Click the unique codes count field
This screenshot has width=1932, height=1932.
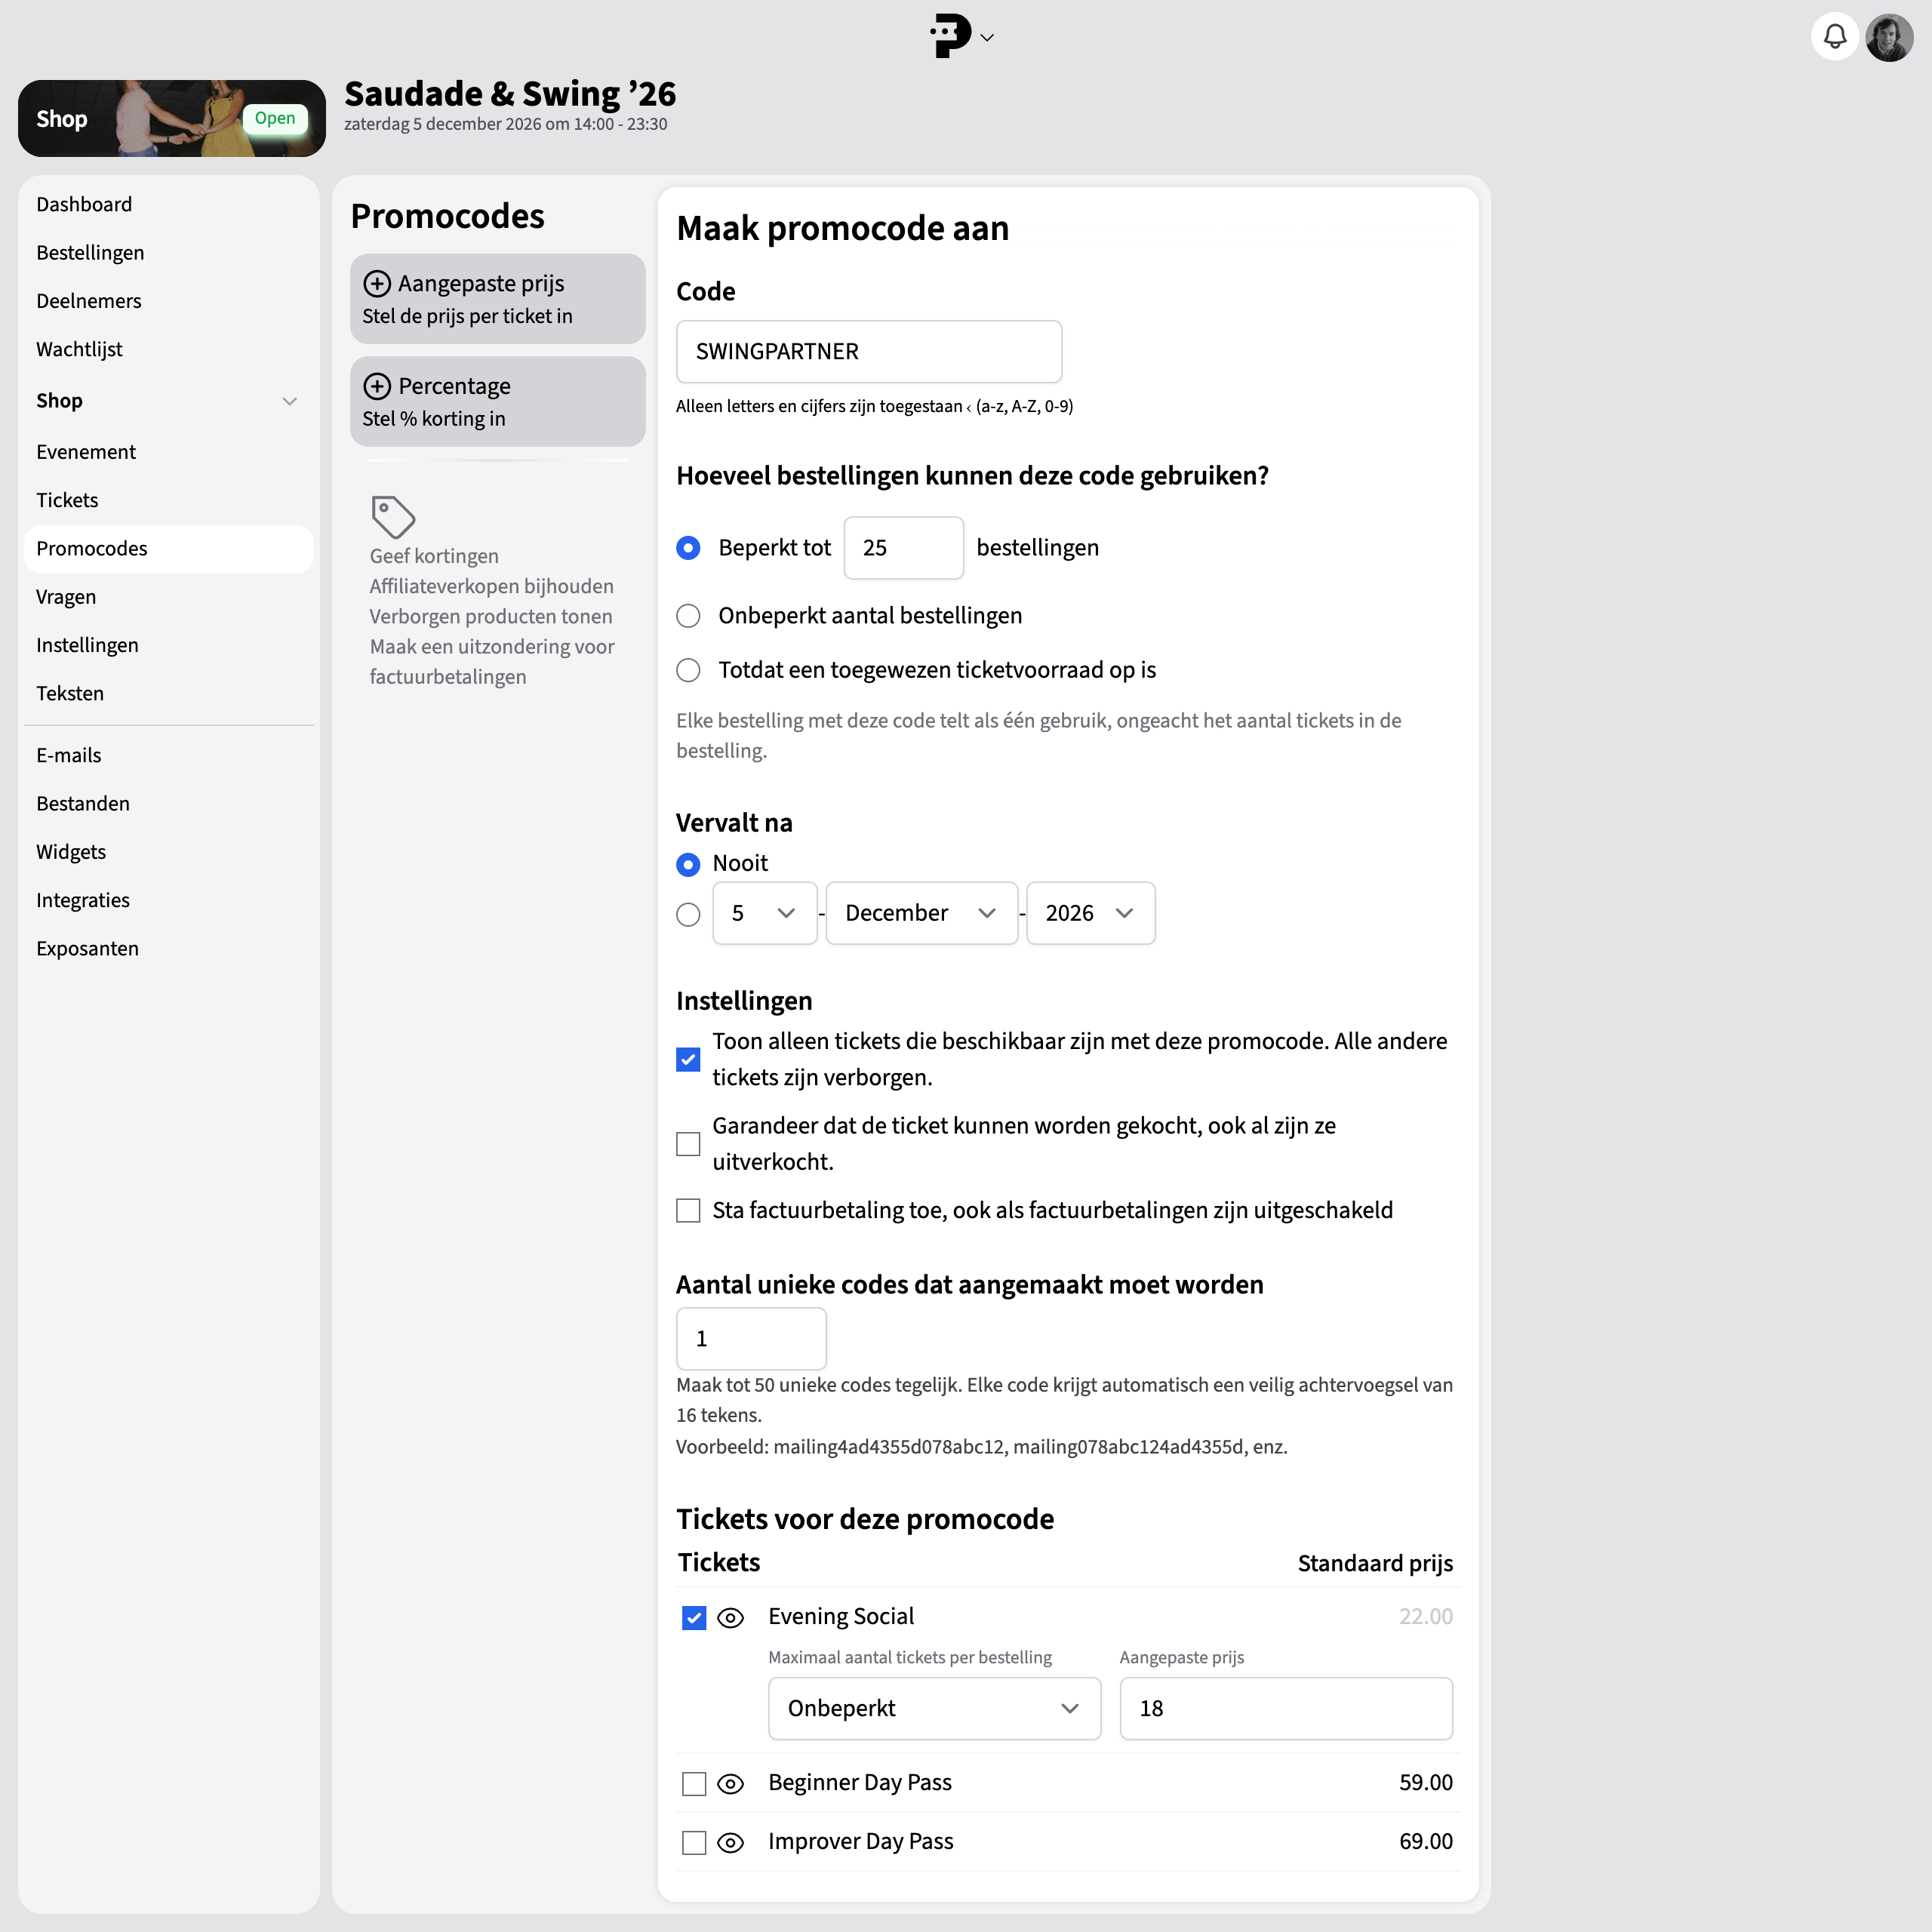click(752, 1339)
